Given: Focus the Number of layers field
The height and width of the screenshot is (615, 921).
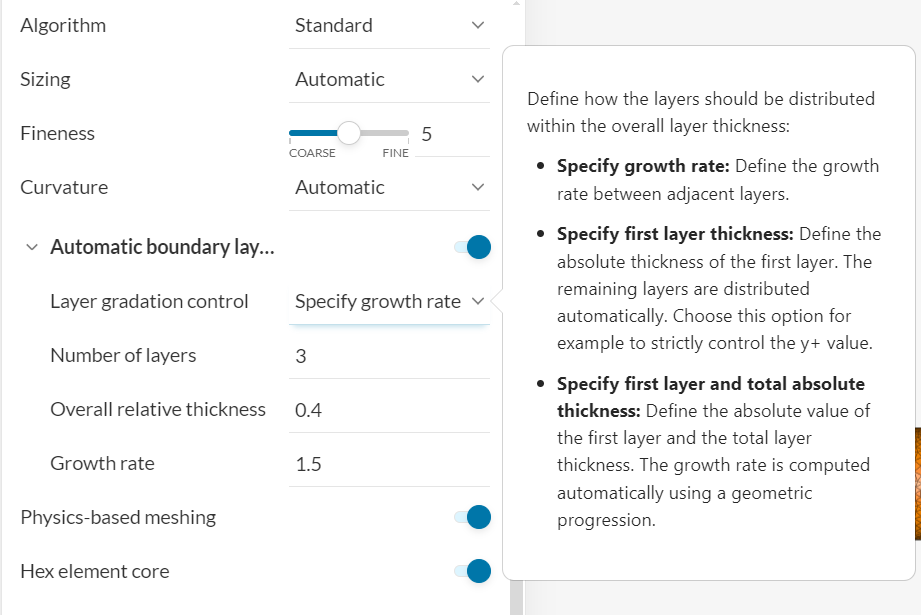Looking at the screenshot, I should pos(389,356).
